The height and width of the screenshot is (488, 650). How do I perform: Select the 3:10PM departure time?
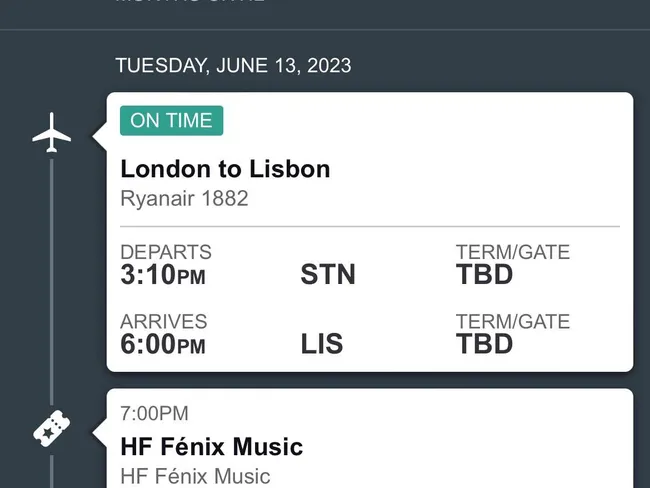click(162, 274)
